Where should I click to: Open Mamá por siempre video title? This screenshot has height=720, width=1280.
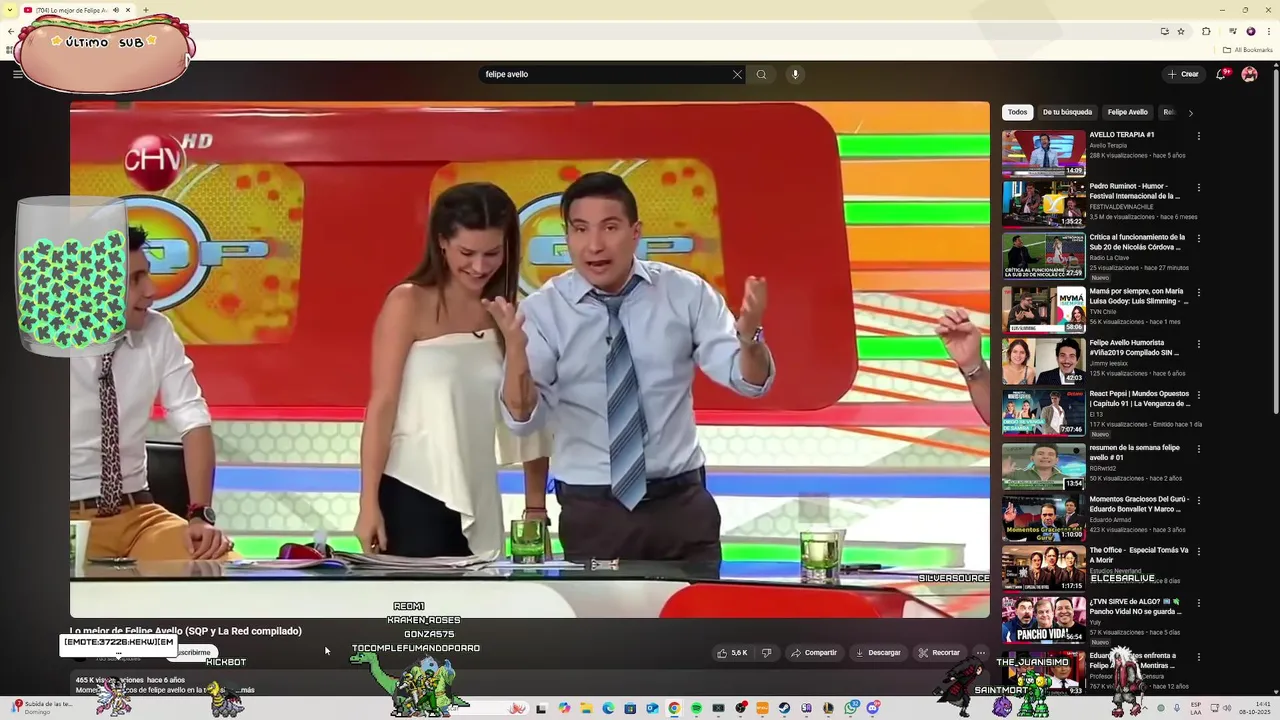coord(1138,296)
